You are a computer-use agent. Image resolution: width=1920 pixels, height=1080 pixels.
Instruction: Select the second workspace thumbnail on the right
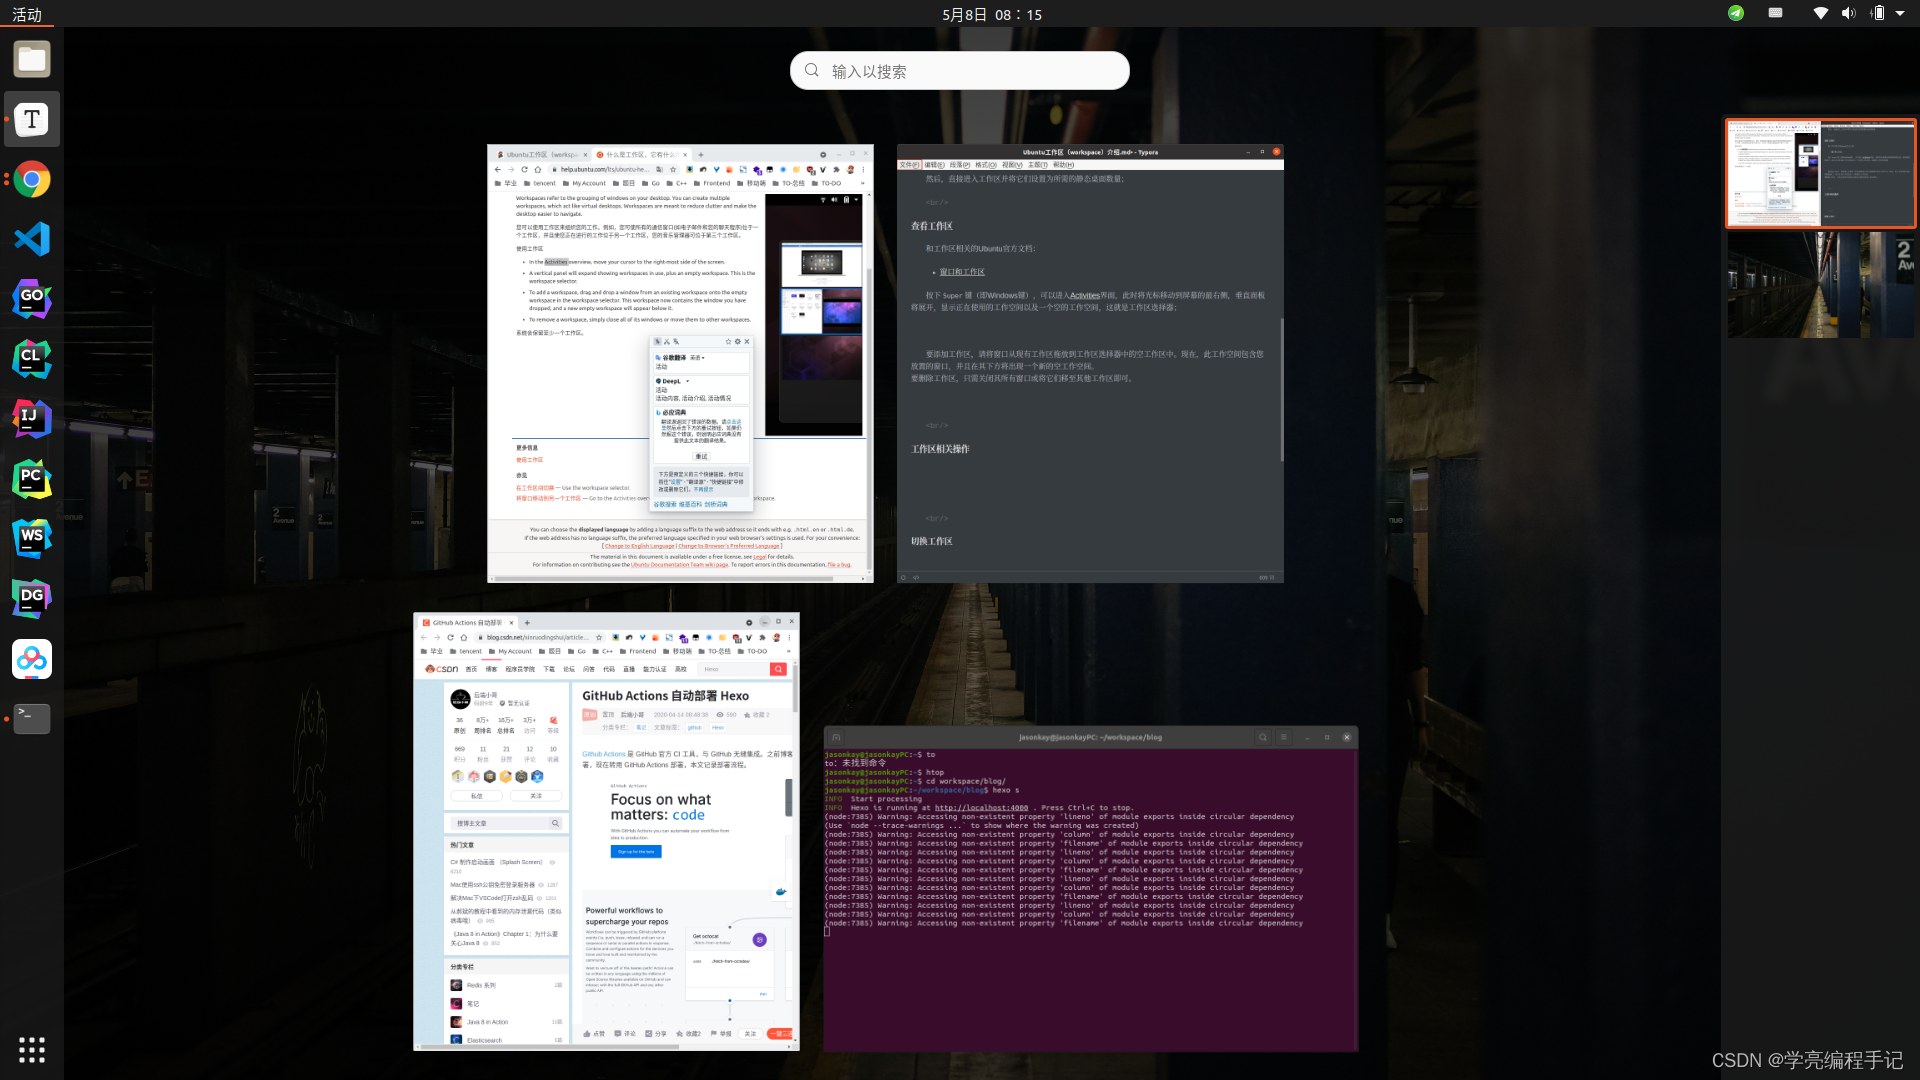(x=1820, y=285)
